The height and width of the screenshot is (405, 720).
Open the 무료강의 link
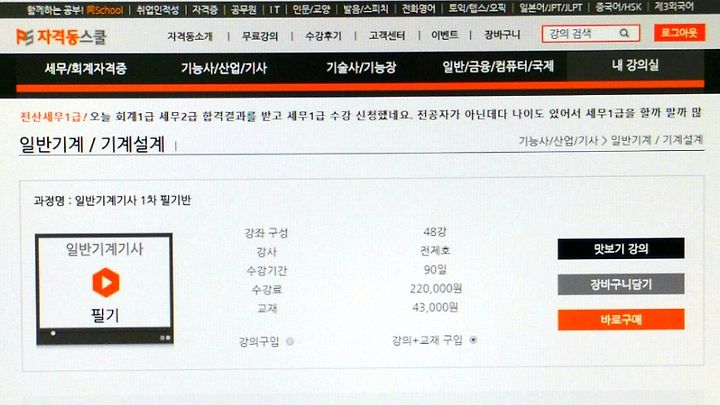pyautogui.click(x=260, y=36)
